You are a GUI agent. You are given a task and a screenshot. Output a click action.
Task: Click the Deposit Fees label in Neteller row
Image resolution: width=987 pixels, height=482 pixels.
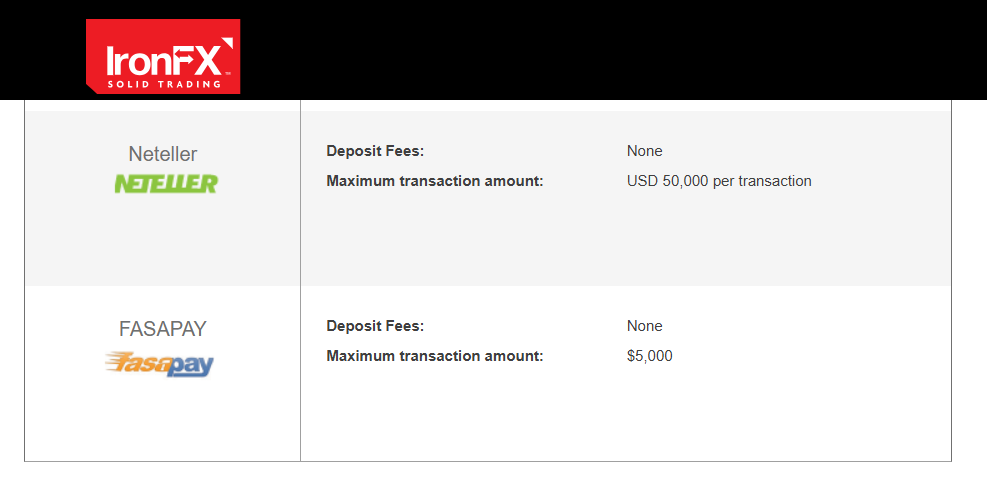375,151
